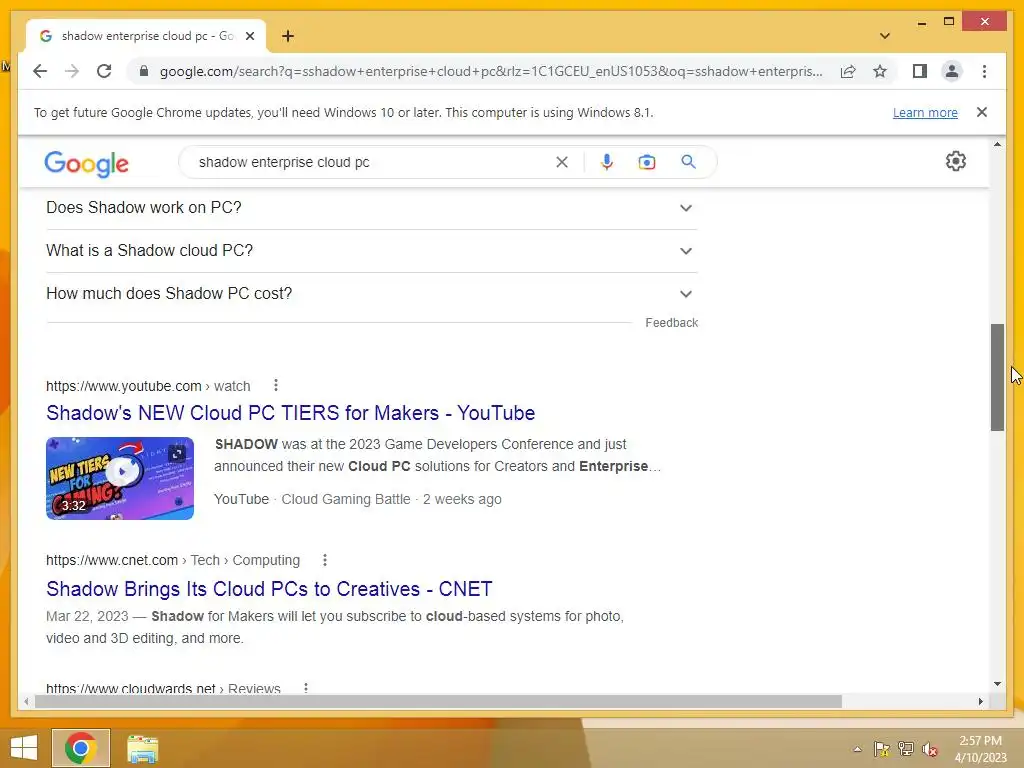Click the horizontal scrollbar thumb
The width and height of the screenshot is (1024, 768).
[438, 701]
